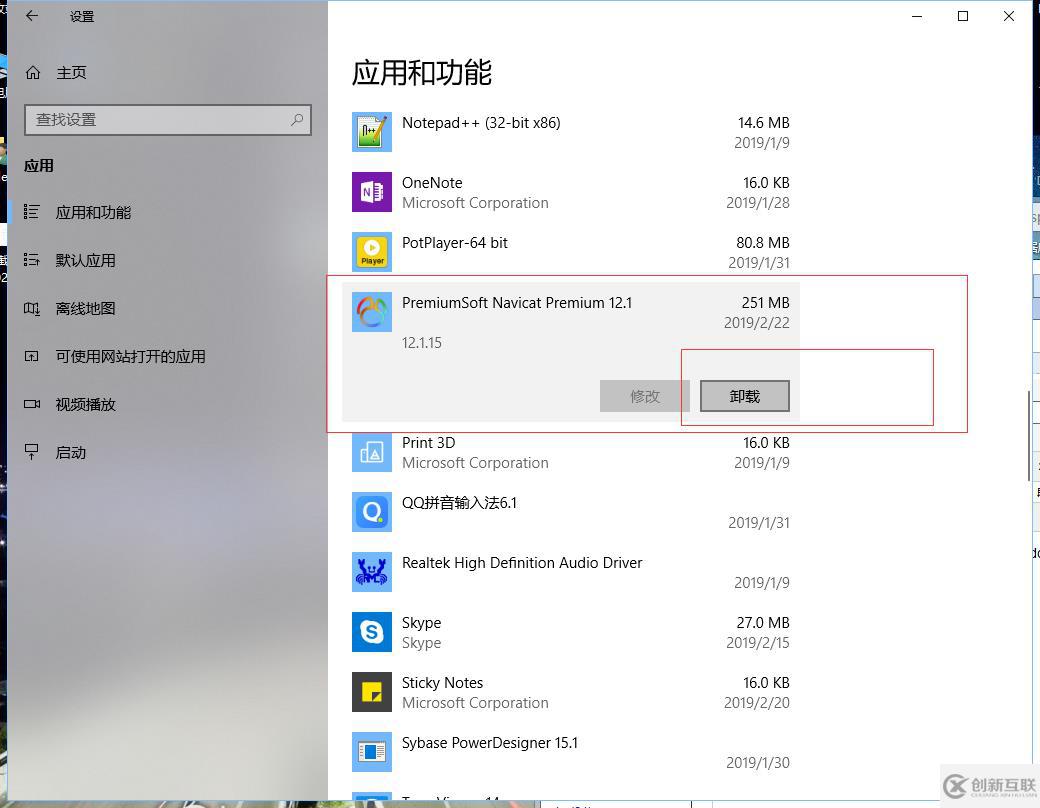Select the QQ拼音输入法6.1 entry
This screenshot has height=808, width=1040.
point(459,503)
